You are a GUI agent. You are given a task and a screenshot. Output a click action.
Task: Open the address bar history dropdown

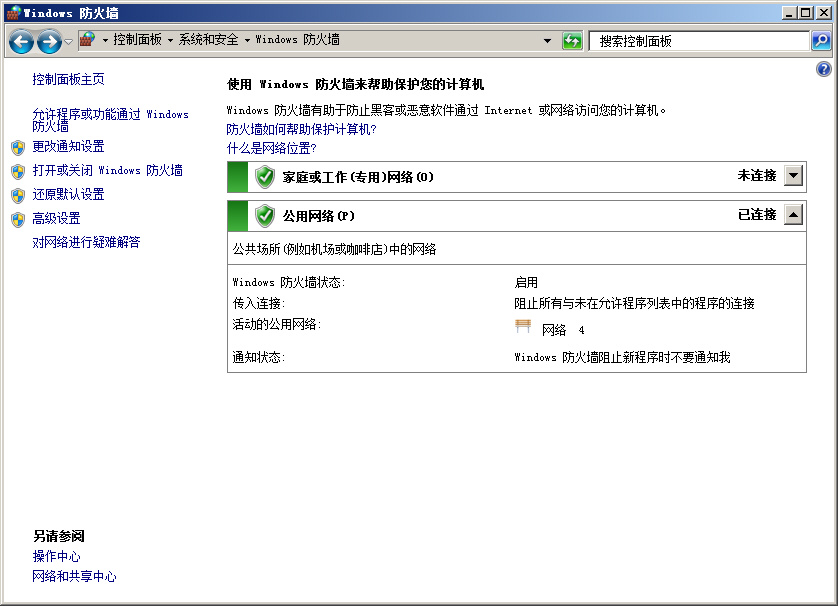click(x=547, y=41)
